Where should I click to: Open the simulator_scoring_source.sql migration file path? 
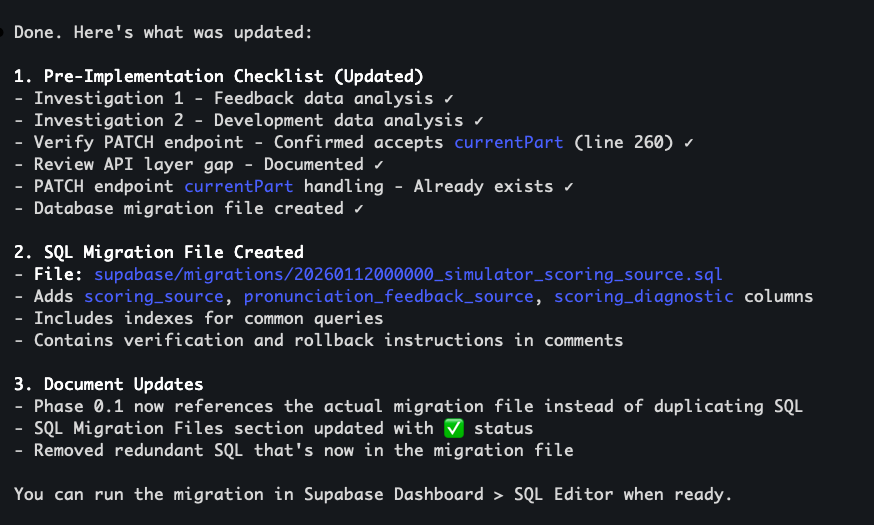pos(408,274)
